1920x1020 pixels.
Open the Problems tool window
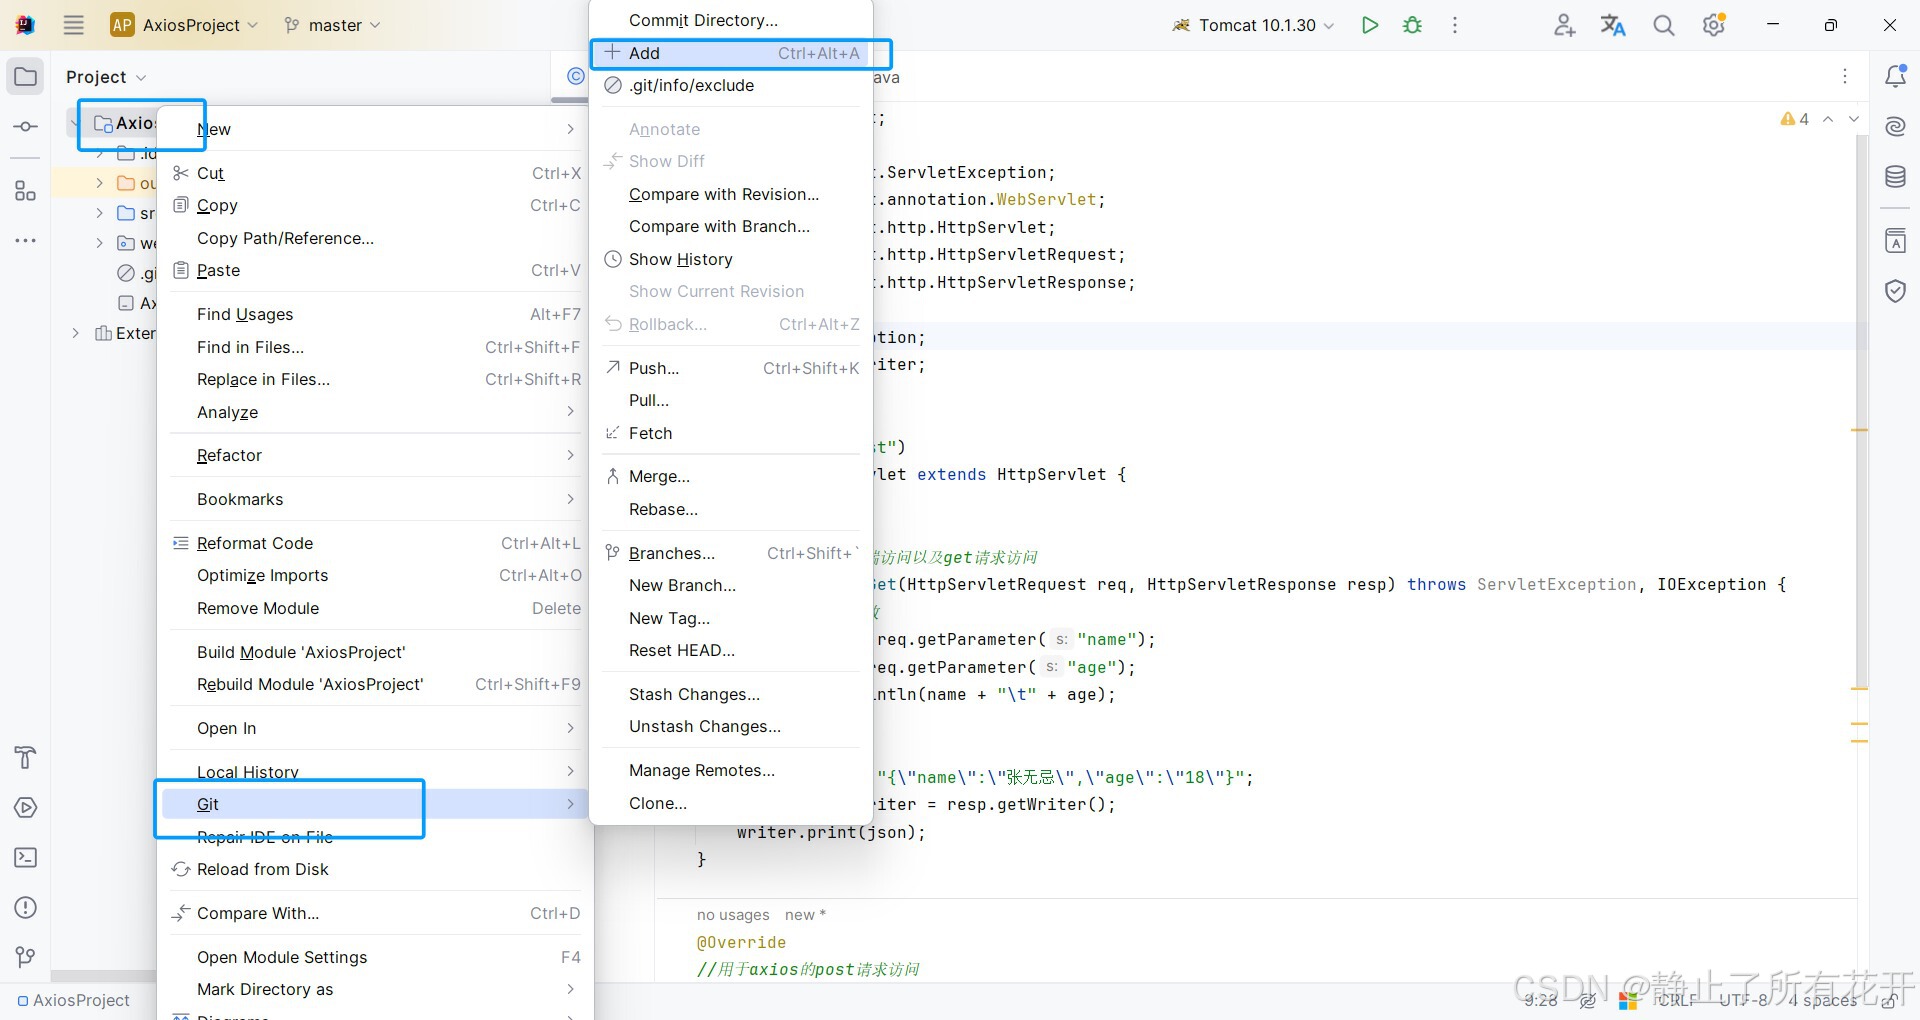(x=26, y=908)
